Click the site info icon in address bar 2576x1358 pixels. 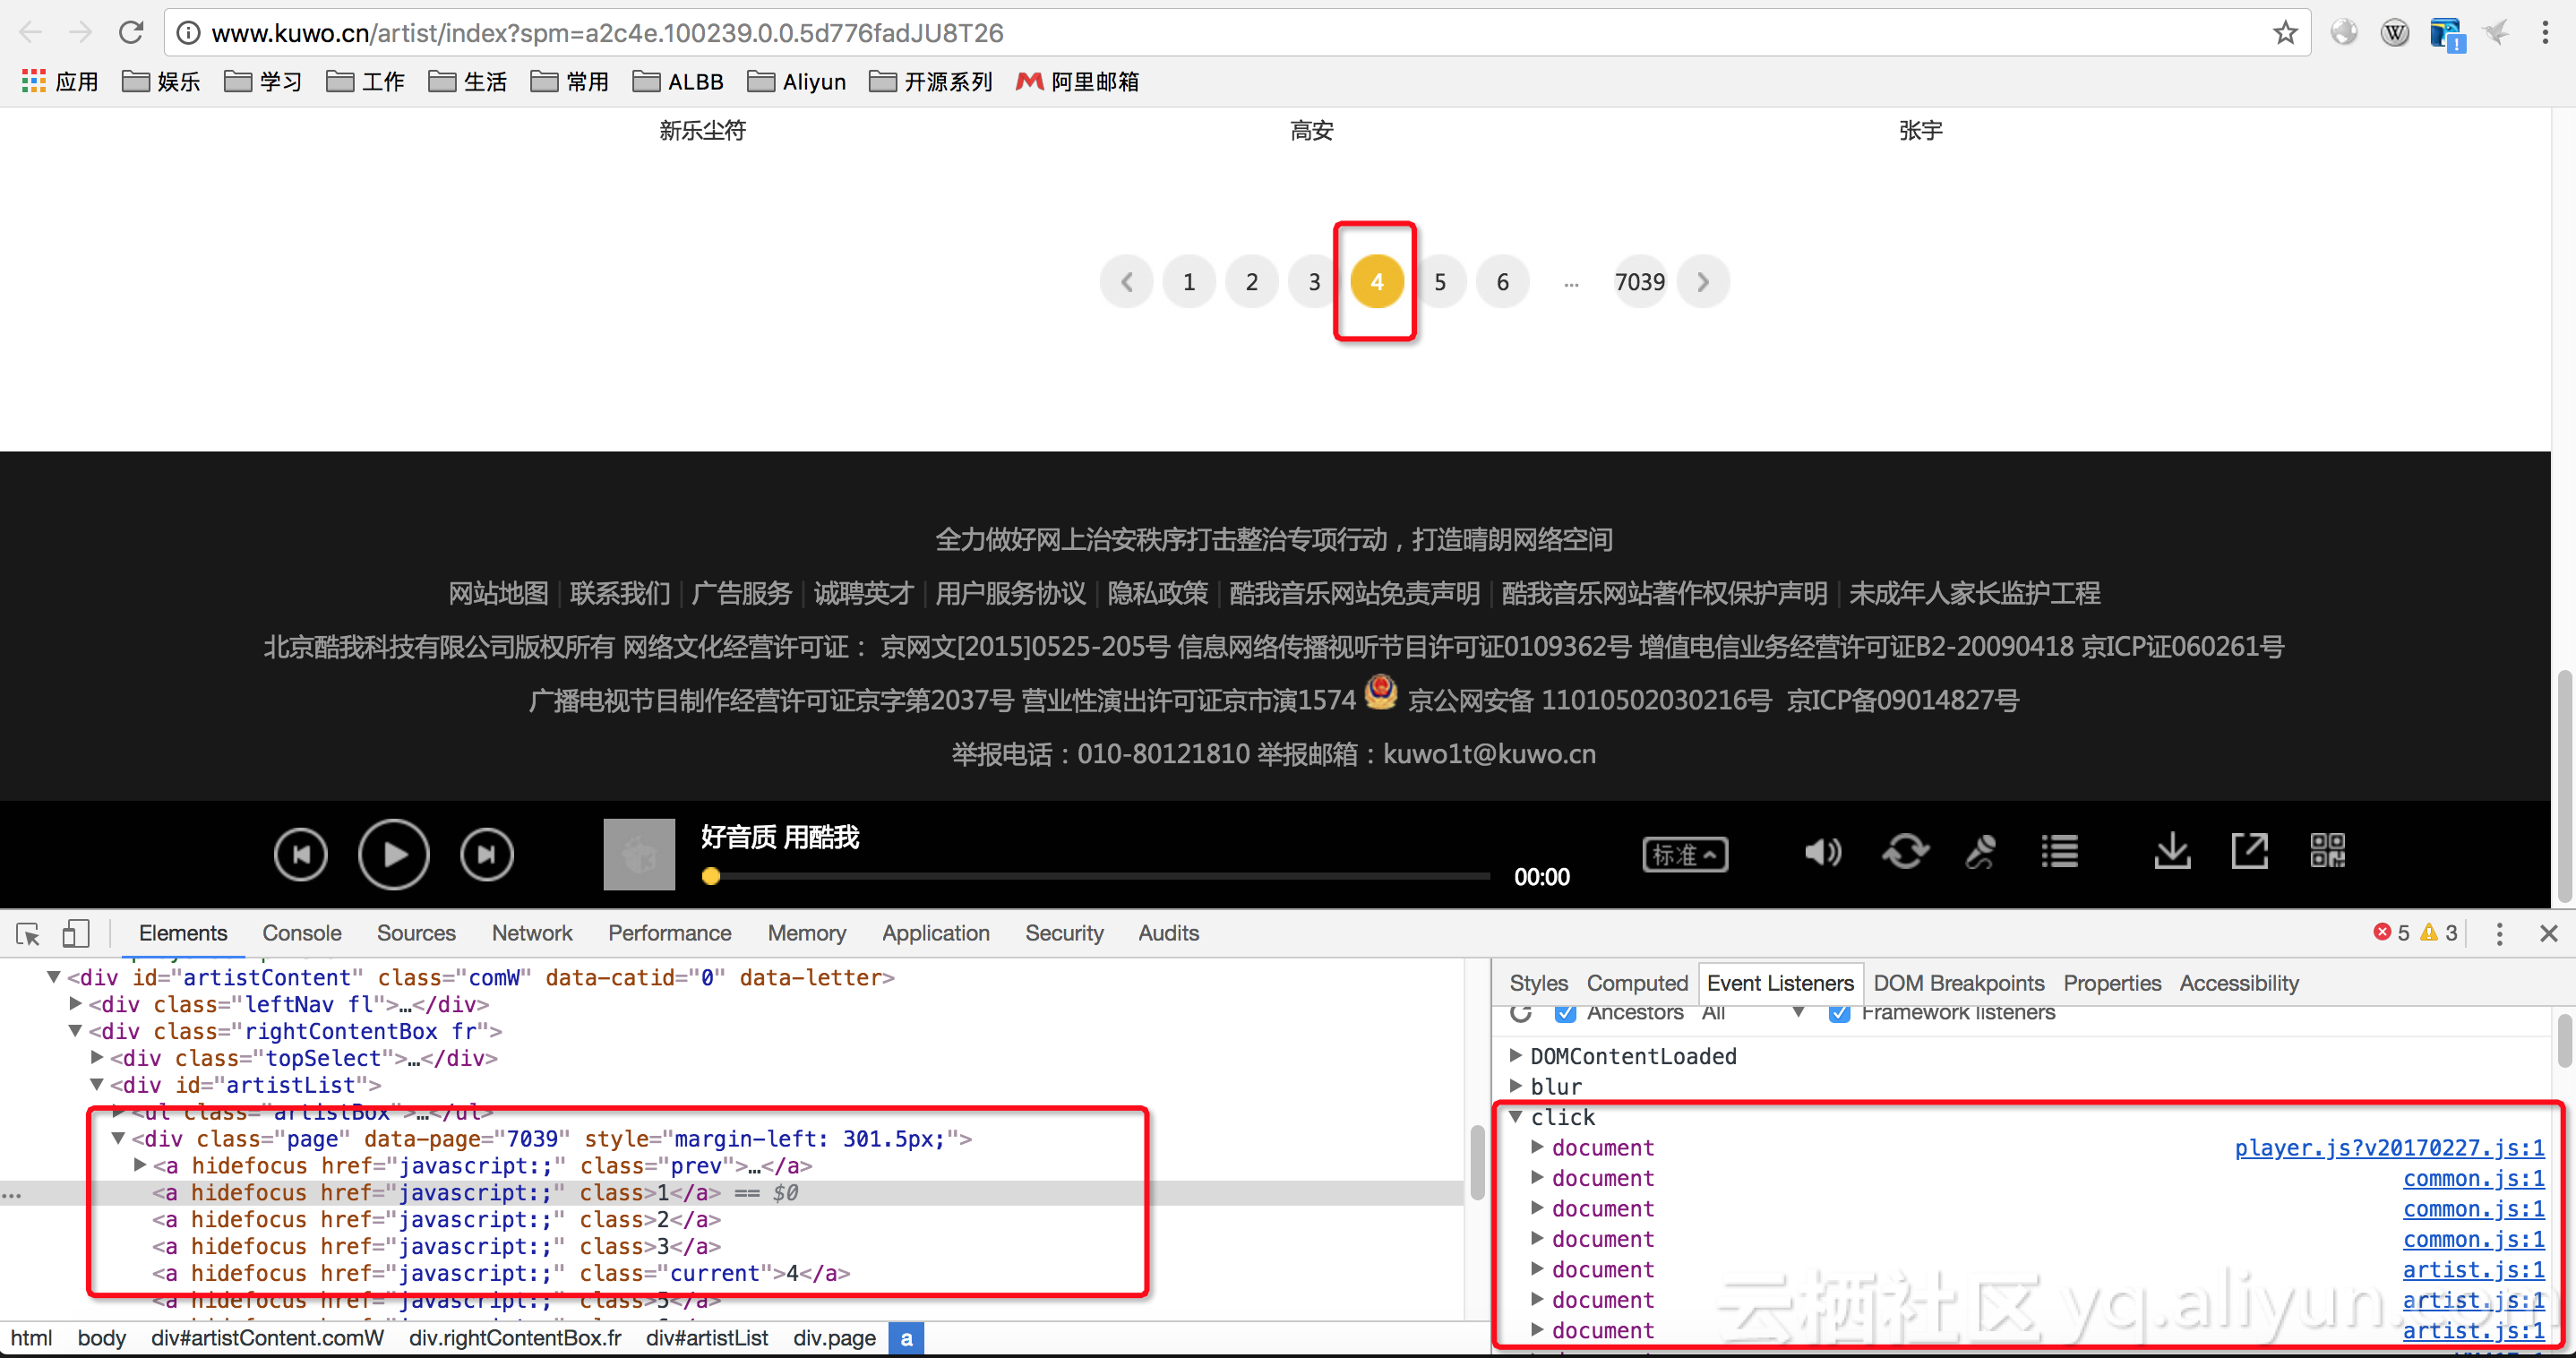188,33
